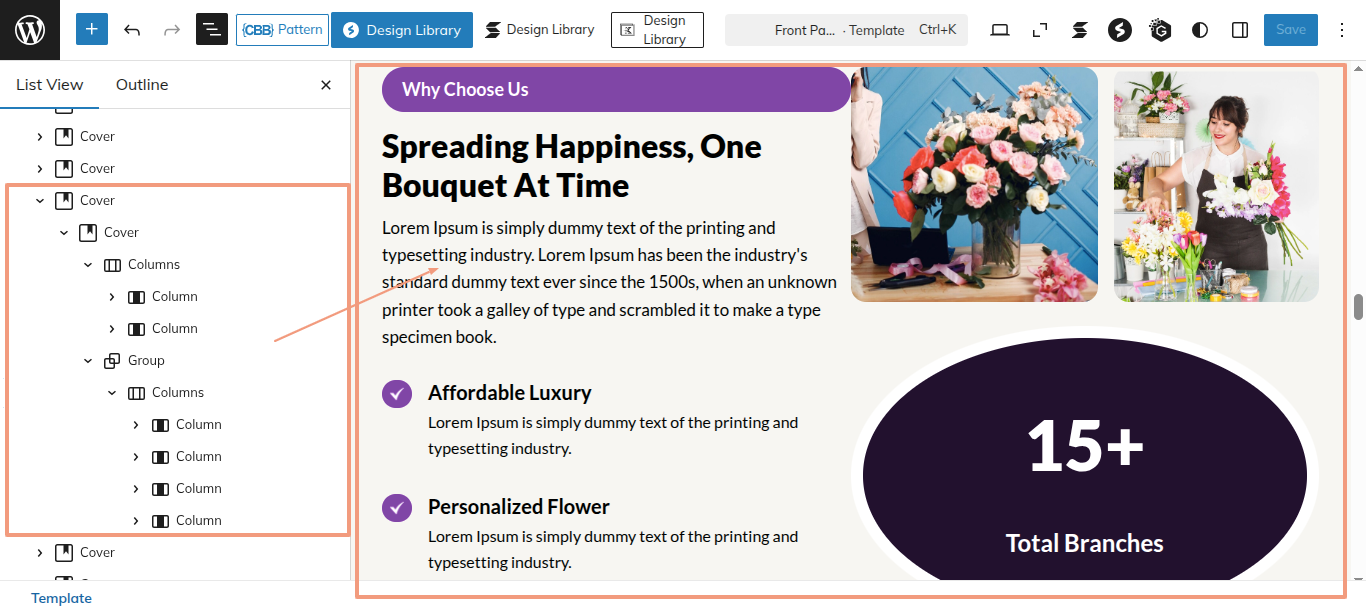
Task: Switch to laptop device preview icon
Action: (1000, 30)
